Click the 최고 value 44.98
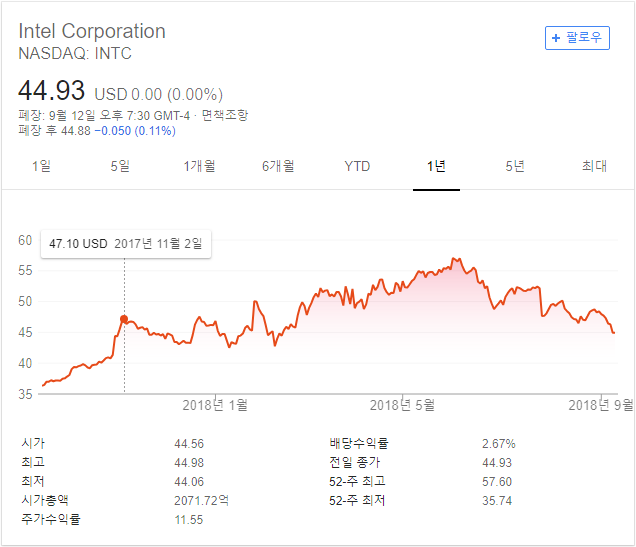Screen dimensions: 636x547 pyautogui.click(x=189, y=463)
